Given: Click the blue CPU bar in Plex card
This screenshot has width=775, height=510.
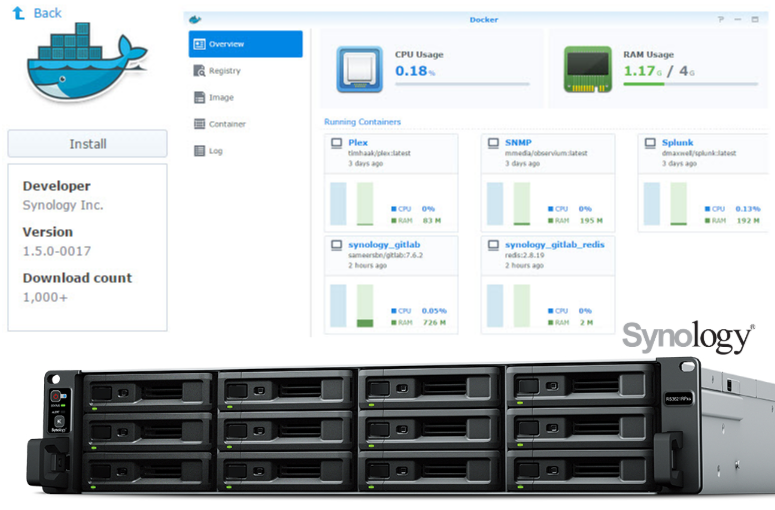Looking at the screenshot, I should point(338,204).
